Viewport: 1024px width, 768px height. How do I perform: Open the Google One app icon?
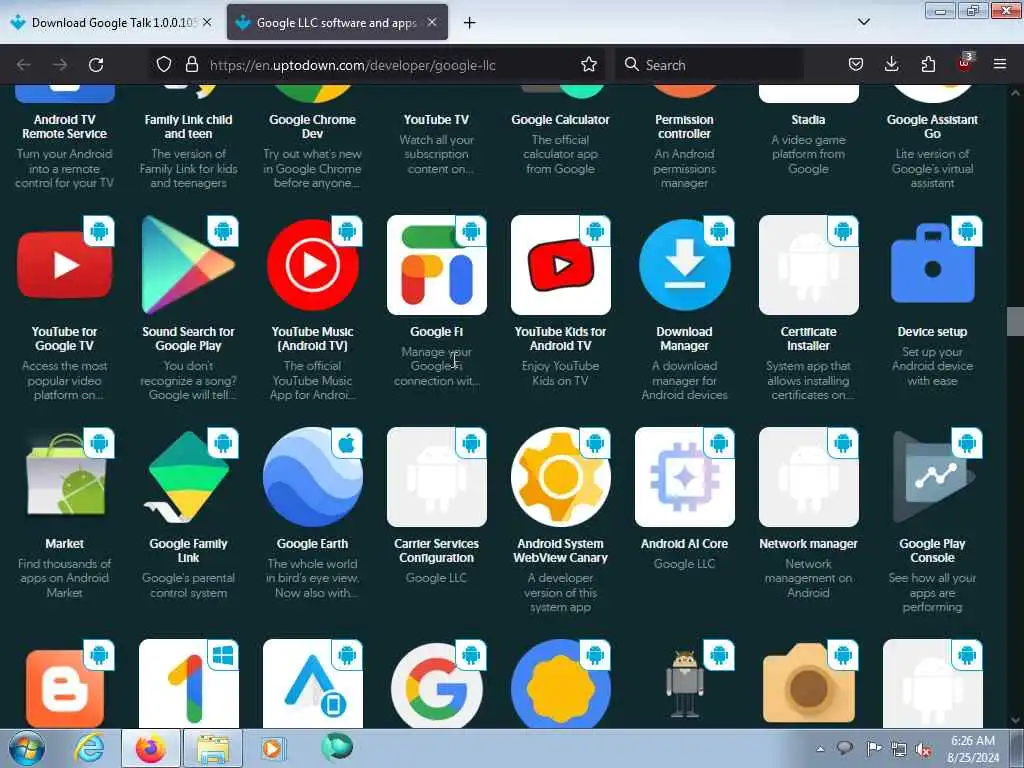[189, 684]
